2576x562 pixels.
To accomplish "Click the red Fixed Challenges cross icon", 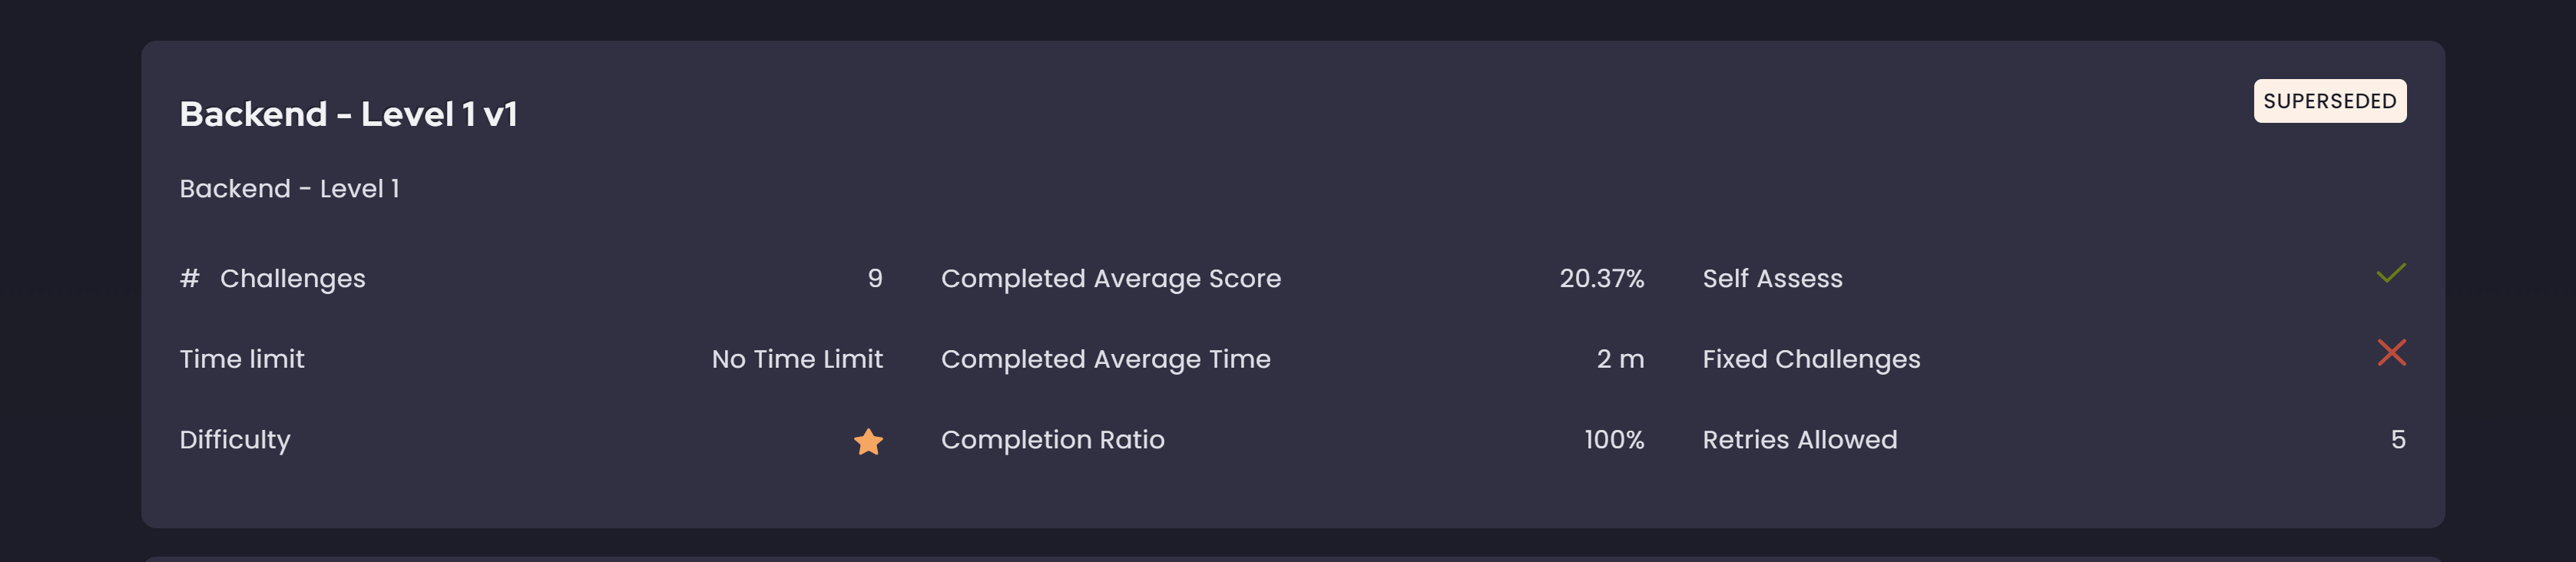I will pyautogui.click(x=2391, y=353).
